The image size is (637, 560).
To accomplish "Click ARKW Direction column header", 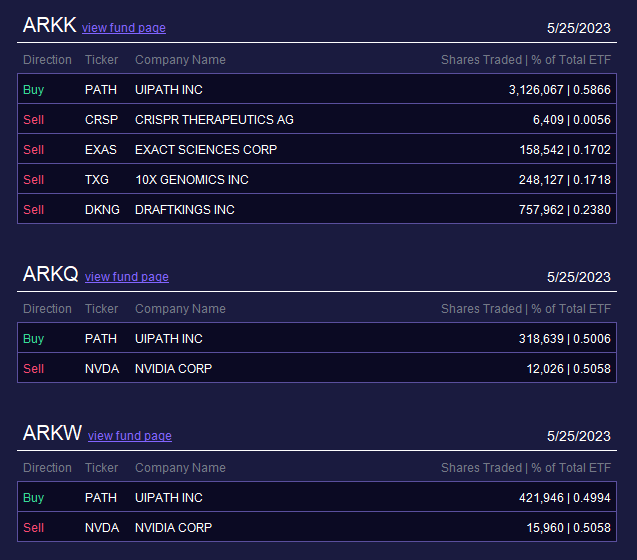I will pos(47,468).
